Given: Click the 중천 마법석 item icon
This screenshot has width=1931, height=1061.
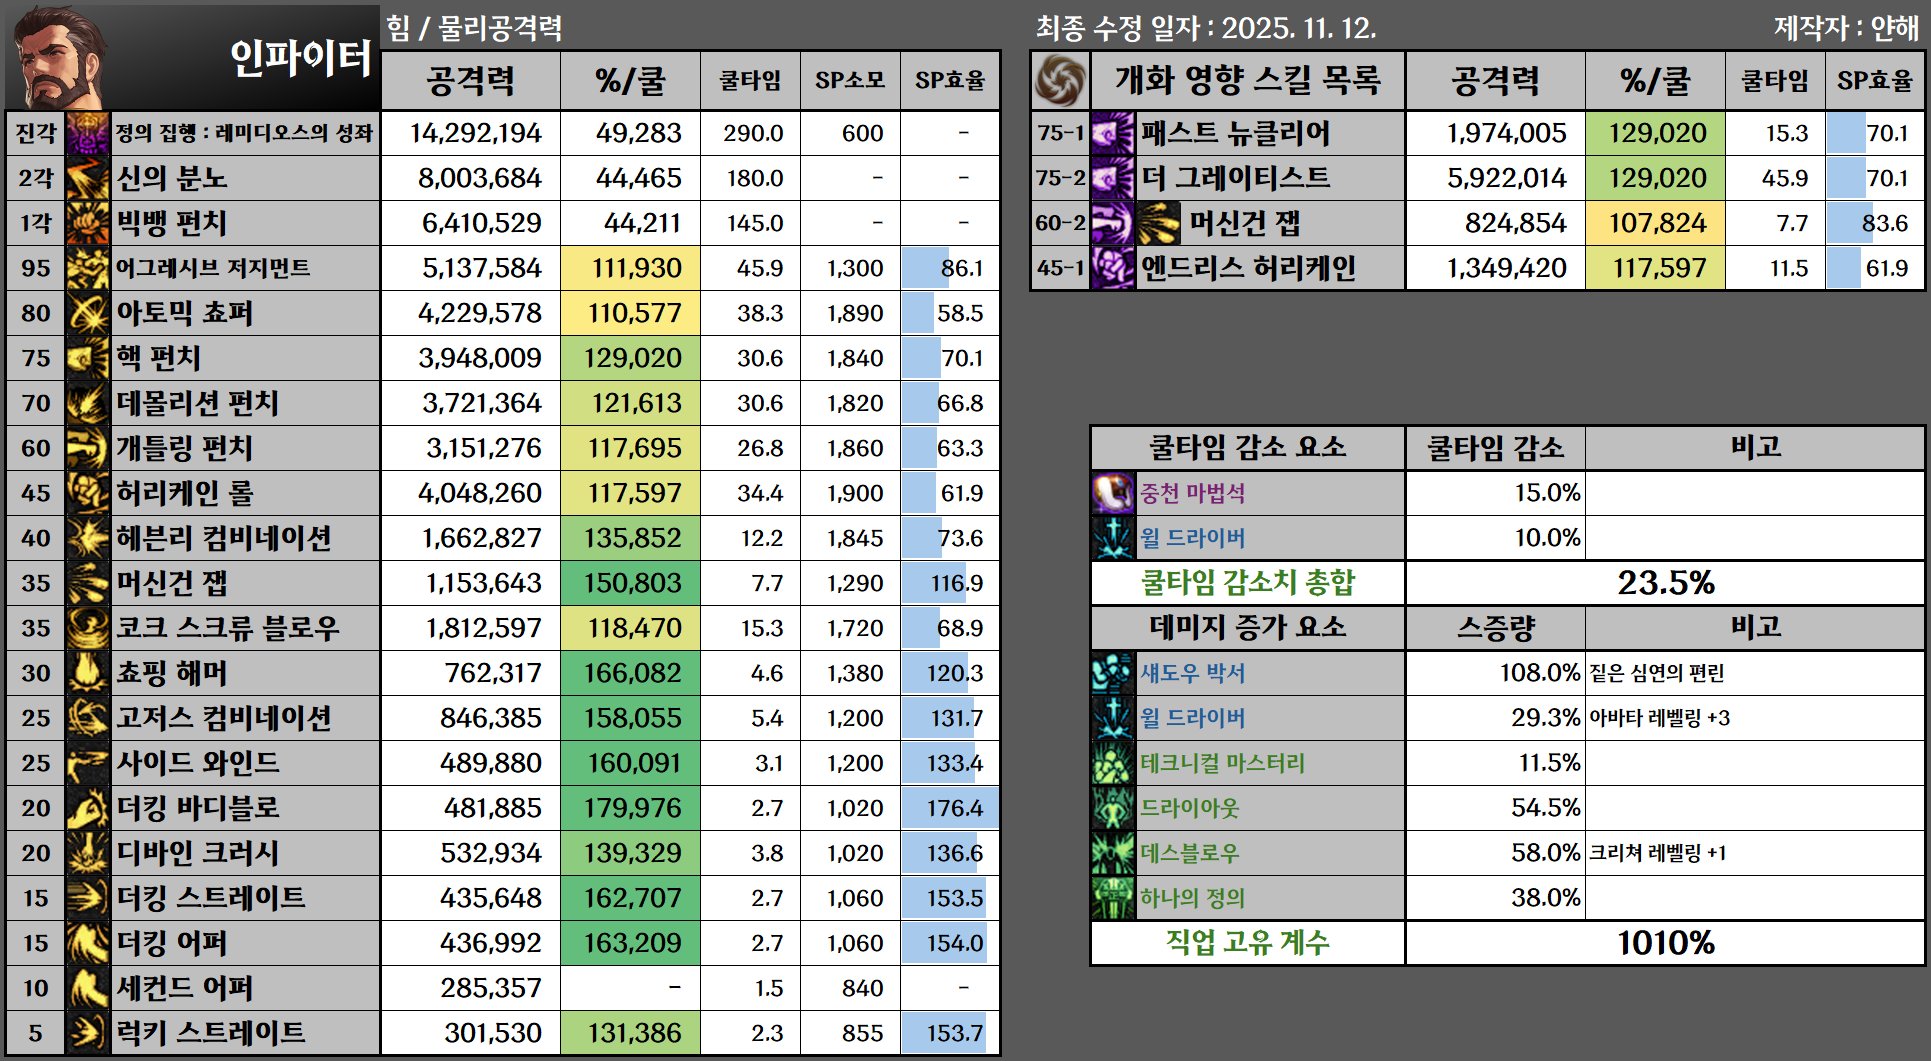Looking at the screenshot, I should [1112, 493].
